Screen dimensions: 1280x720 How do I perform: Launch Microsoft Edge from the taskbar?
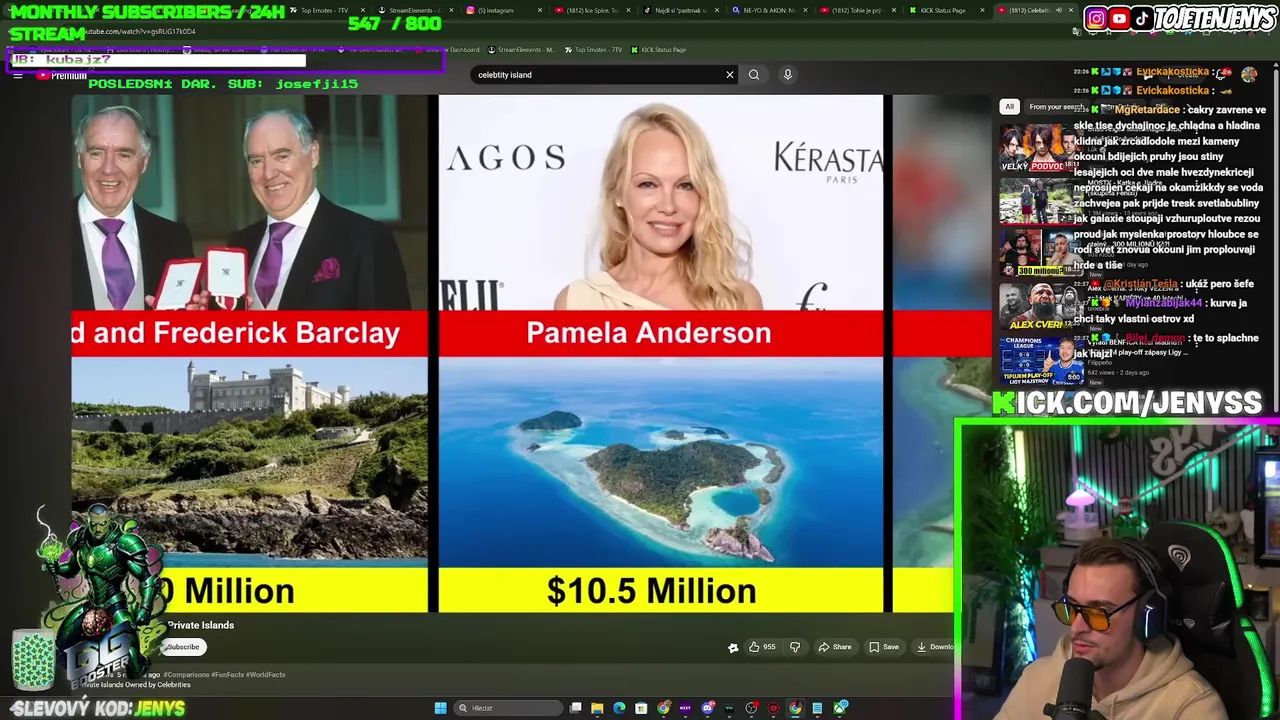click(x=619, y=708)
